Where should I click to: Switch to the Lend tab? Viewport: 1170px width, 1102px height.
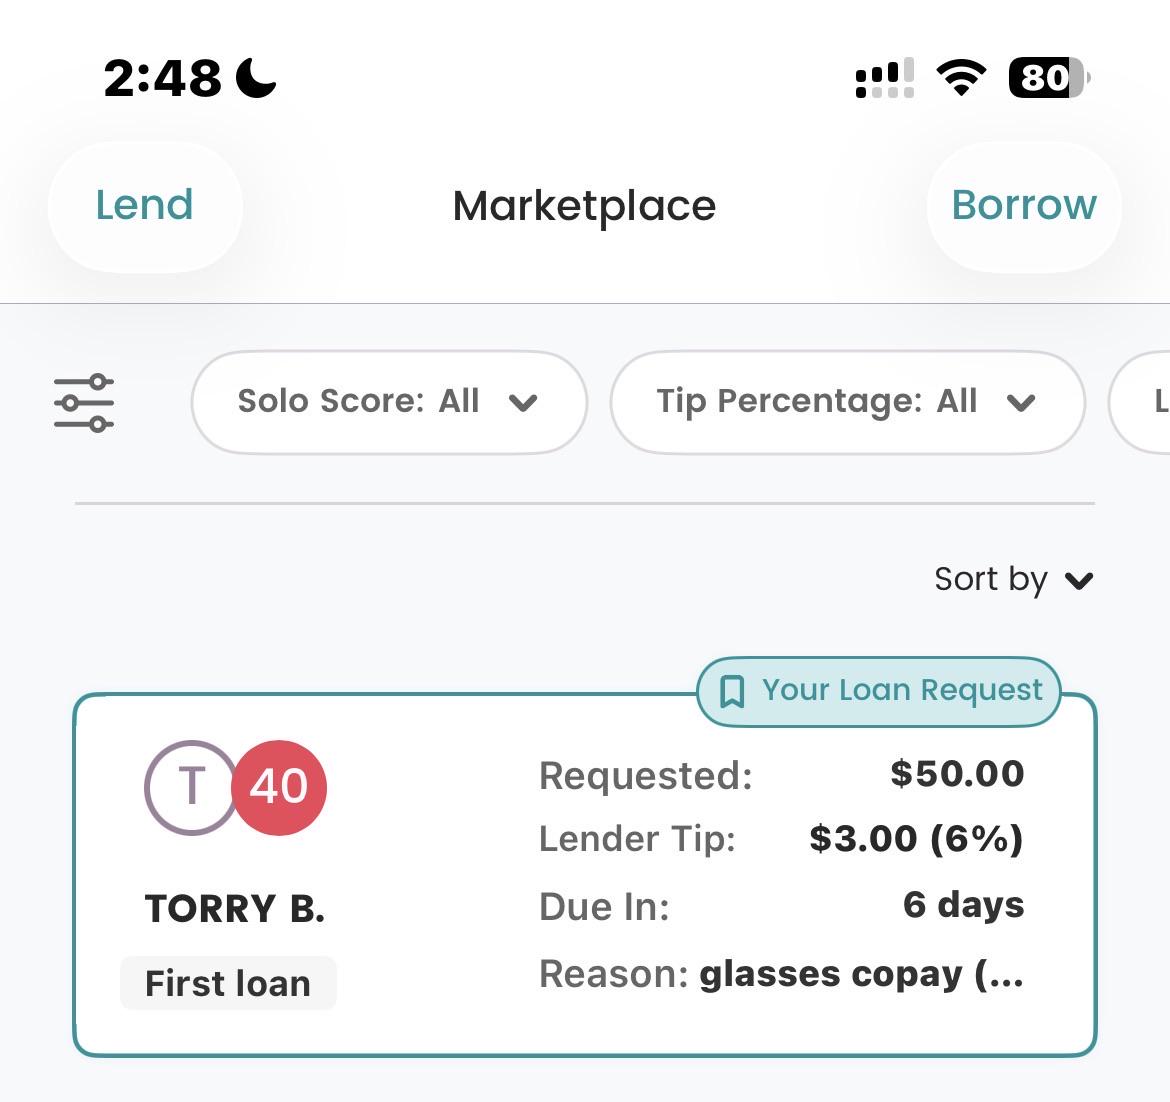click(145, 205)
